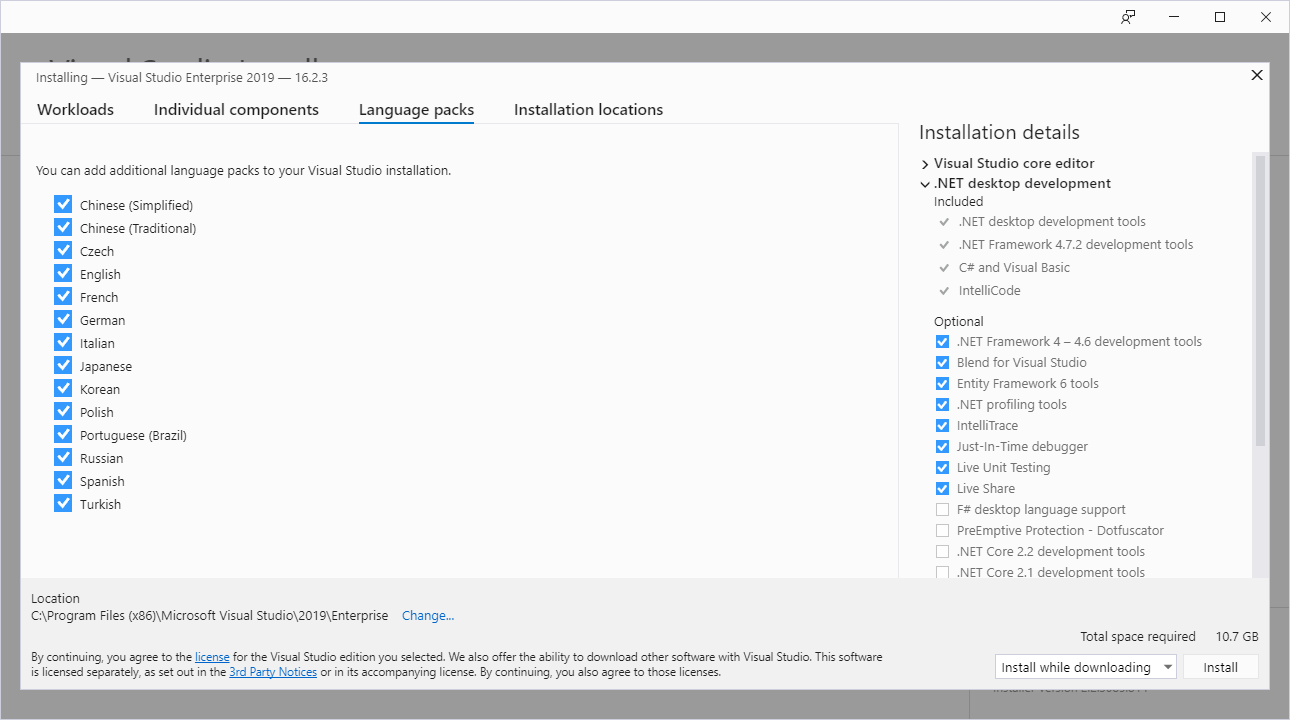This screenshot has width=1290, height=720.
Task: Uncheck .NET Framework 4 – 4.6 development tools
Action: [x=942, y=342]
